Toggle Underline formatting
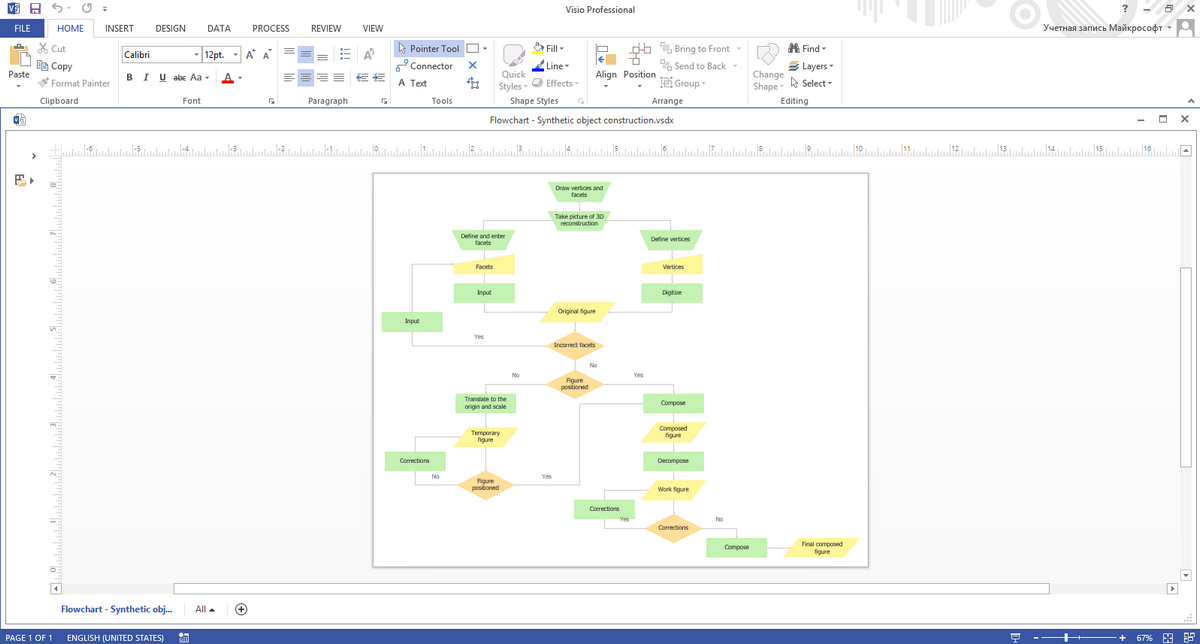 coord(163,78)
